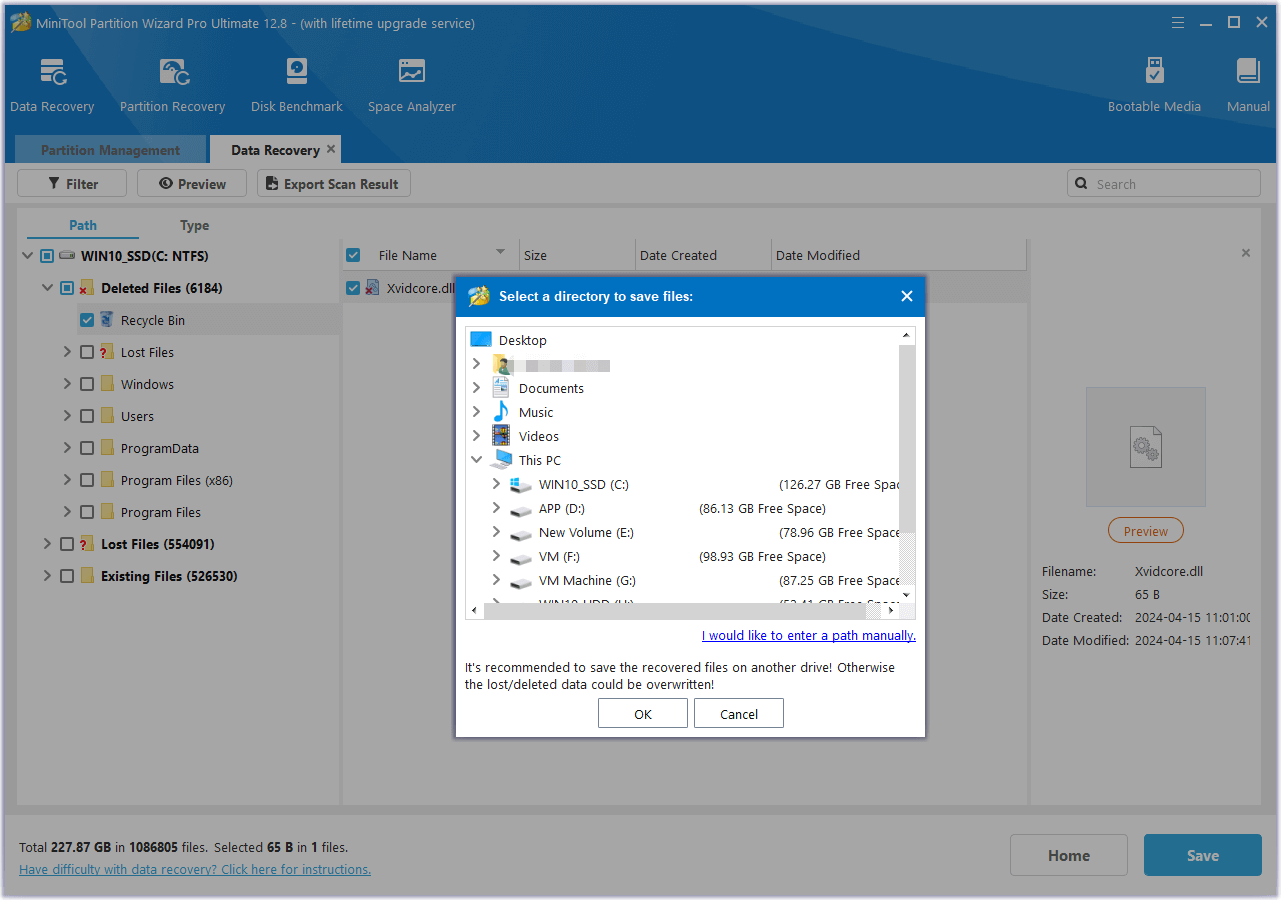
Task: Open the Bootable Media tool
Action: 1154,73
